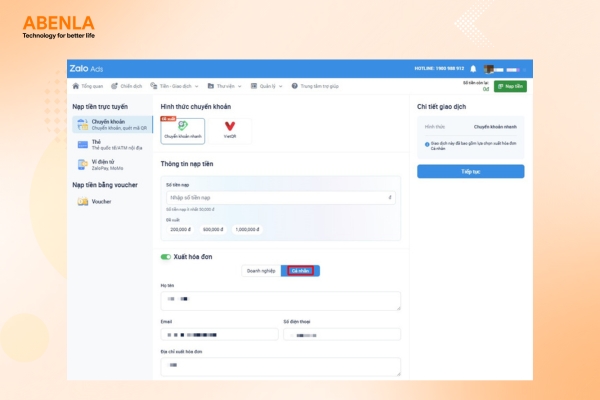
Task: Click the Zalo Ads logo
Action: pos(86,69)
